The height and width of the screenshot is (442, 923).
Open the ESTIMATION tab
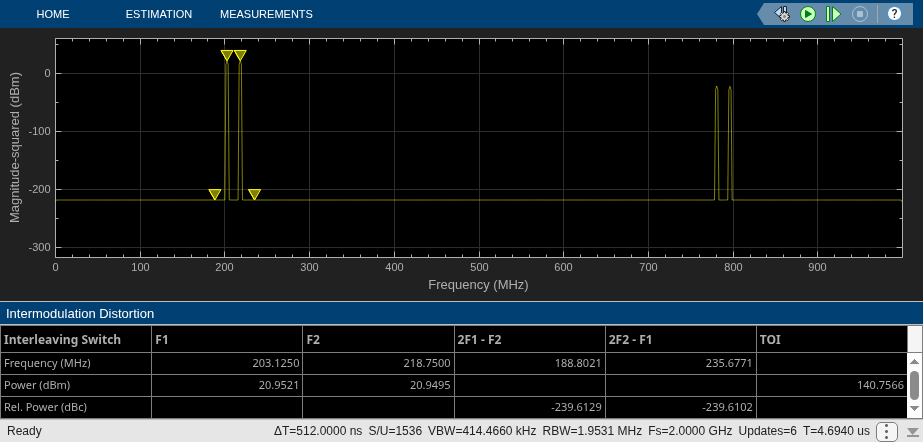(x=159, y=14)
